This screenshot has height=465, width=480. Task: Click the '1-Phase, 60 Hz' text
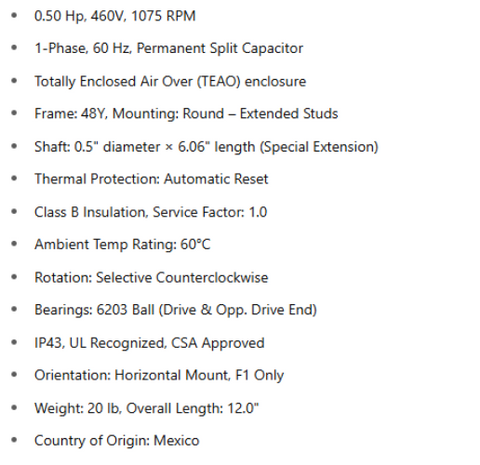[x=82, y=48]
